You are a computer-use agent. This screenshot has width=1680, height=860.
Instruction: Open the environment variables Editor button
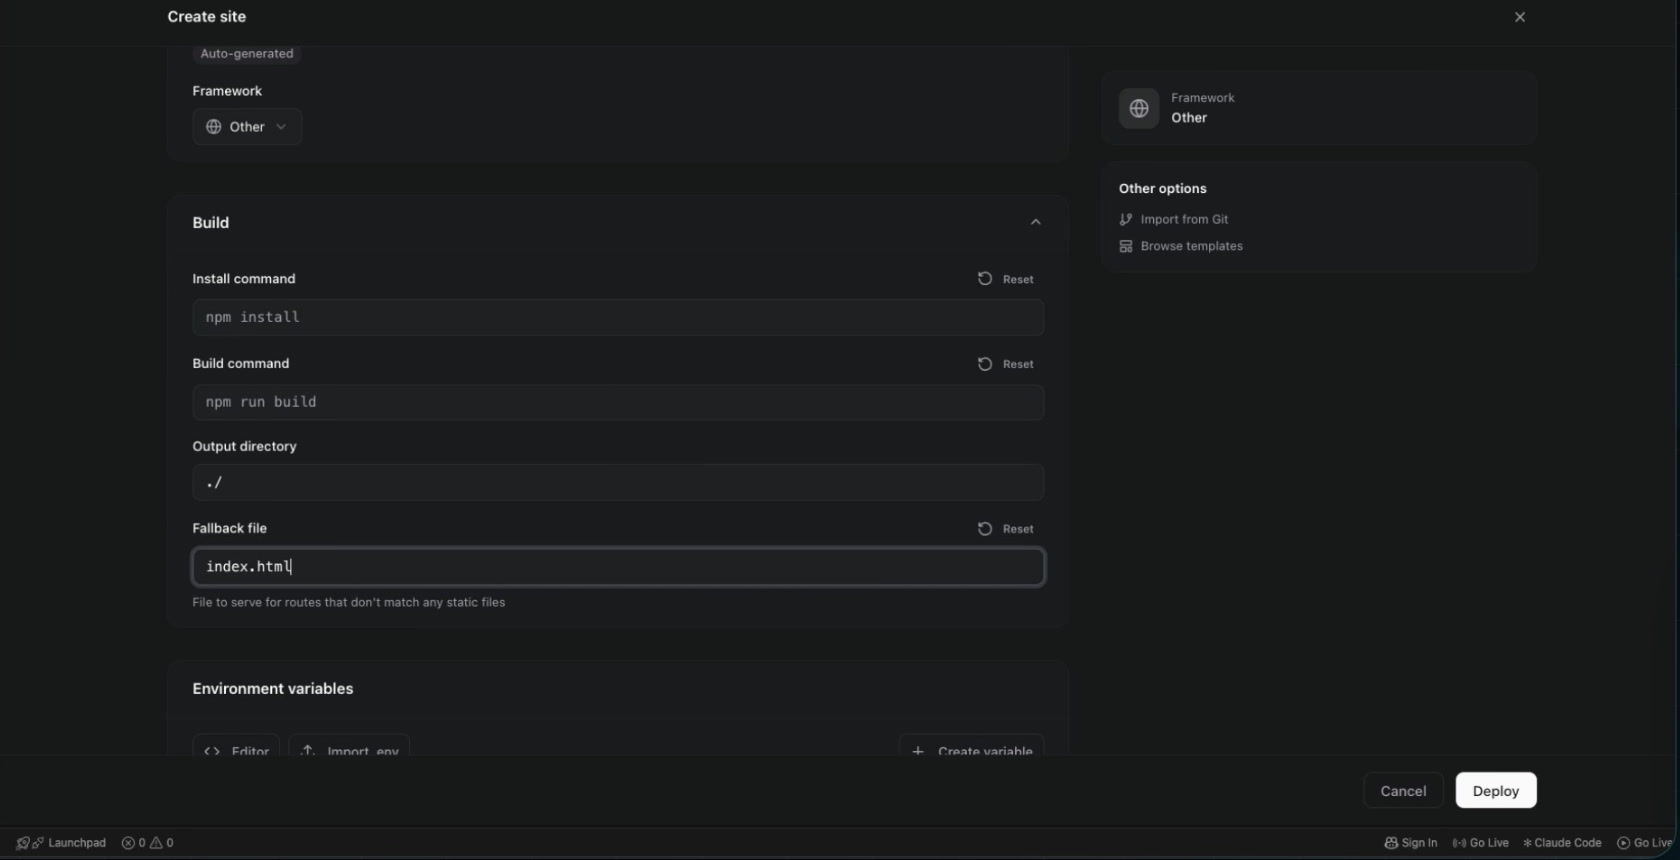[x=236, y=748]
